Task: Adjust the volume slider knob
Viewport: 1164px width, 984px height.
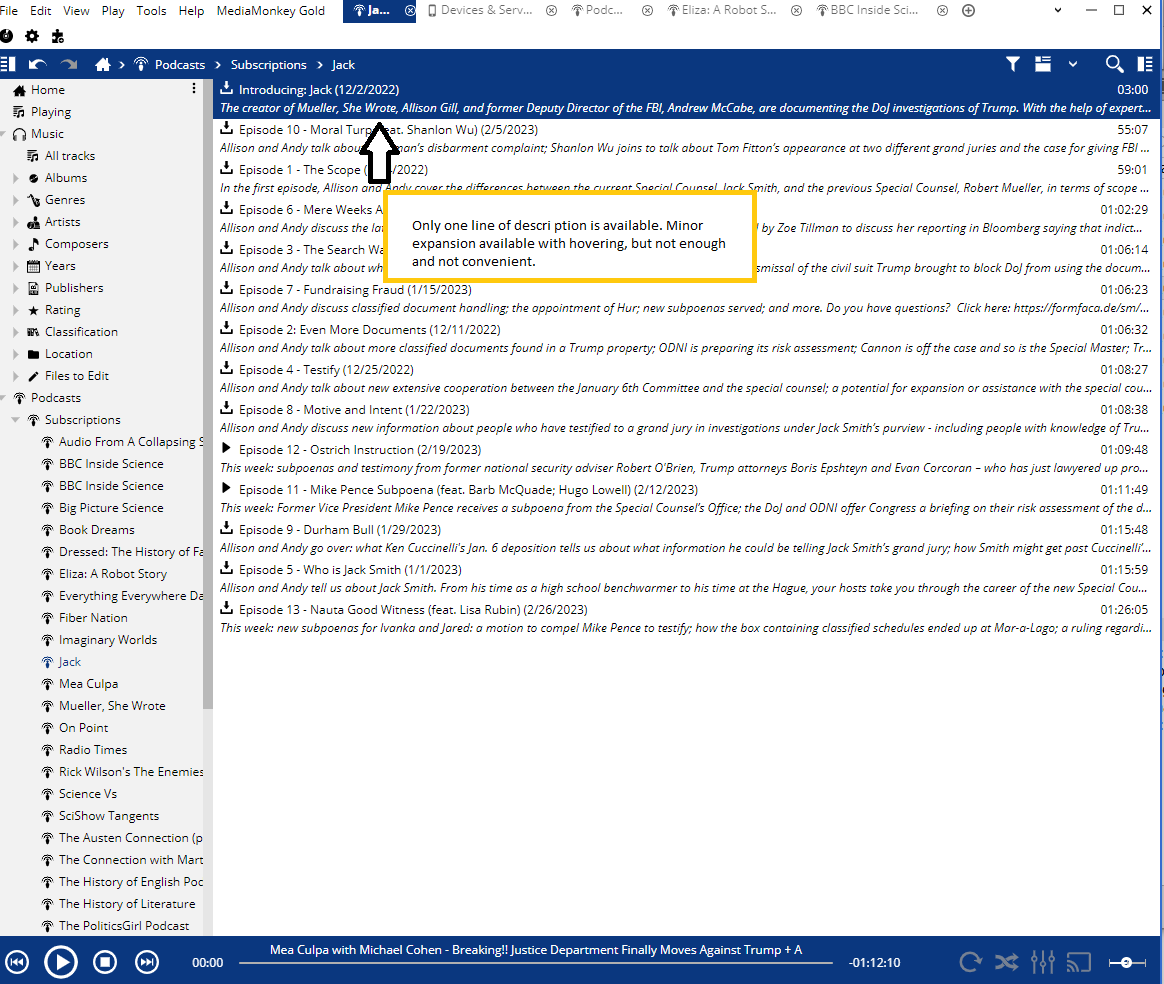Action: [1126, 962]
